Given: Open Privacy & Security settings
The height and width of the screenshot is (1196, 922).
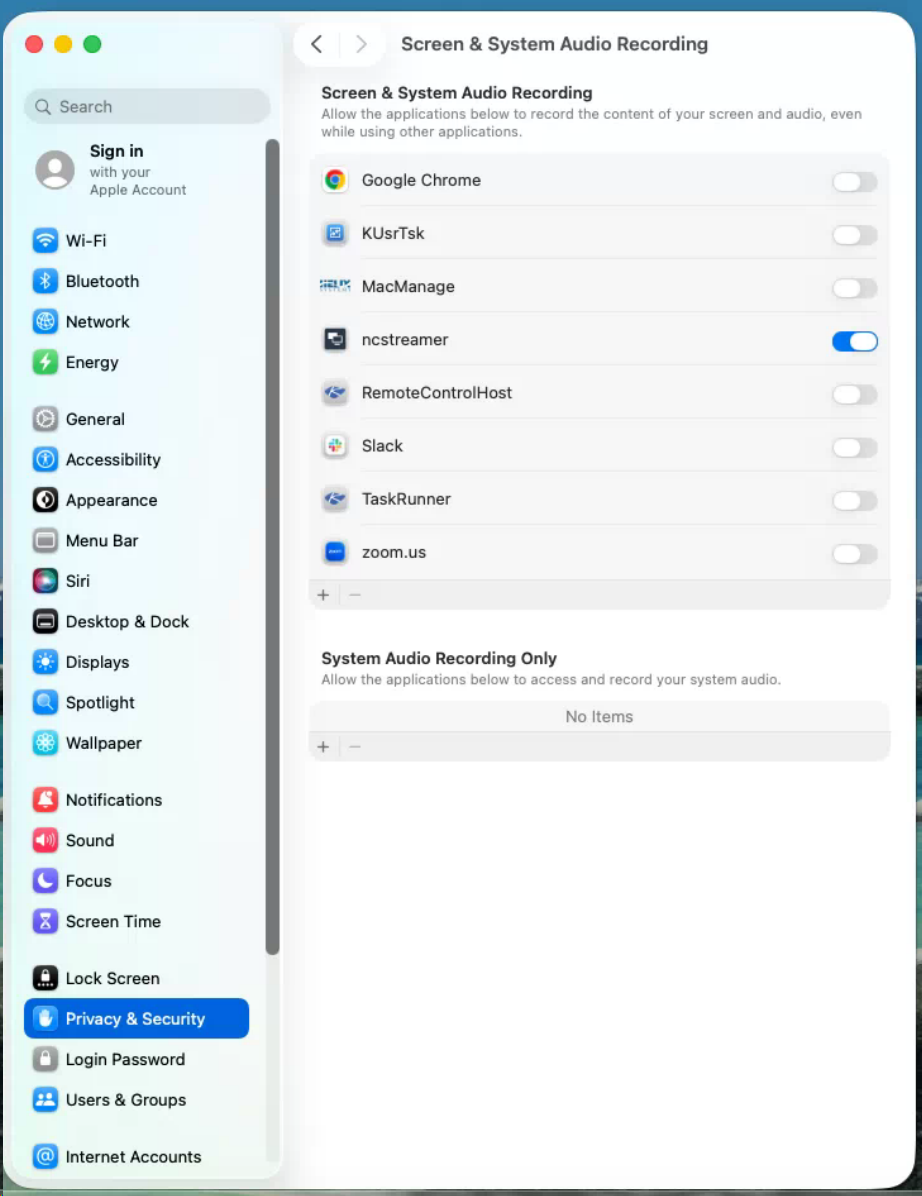Looking at the screenshot, I should tap(137, 1018).
